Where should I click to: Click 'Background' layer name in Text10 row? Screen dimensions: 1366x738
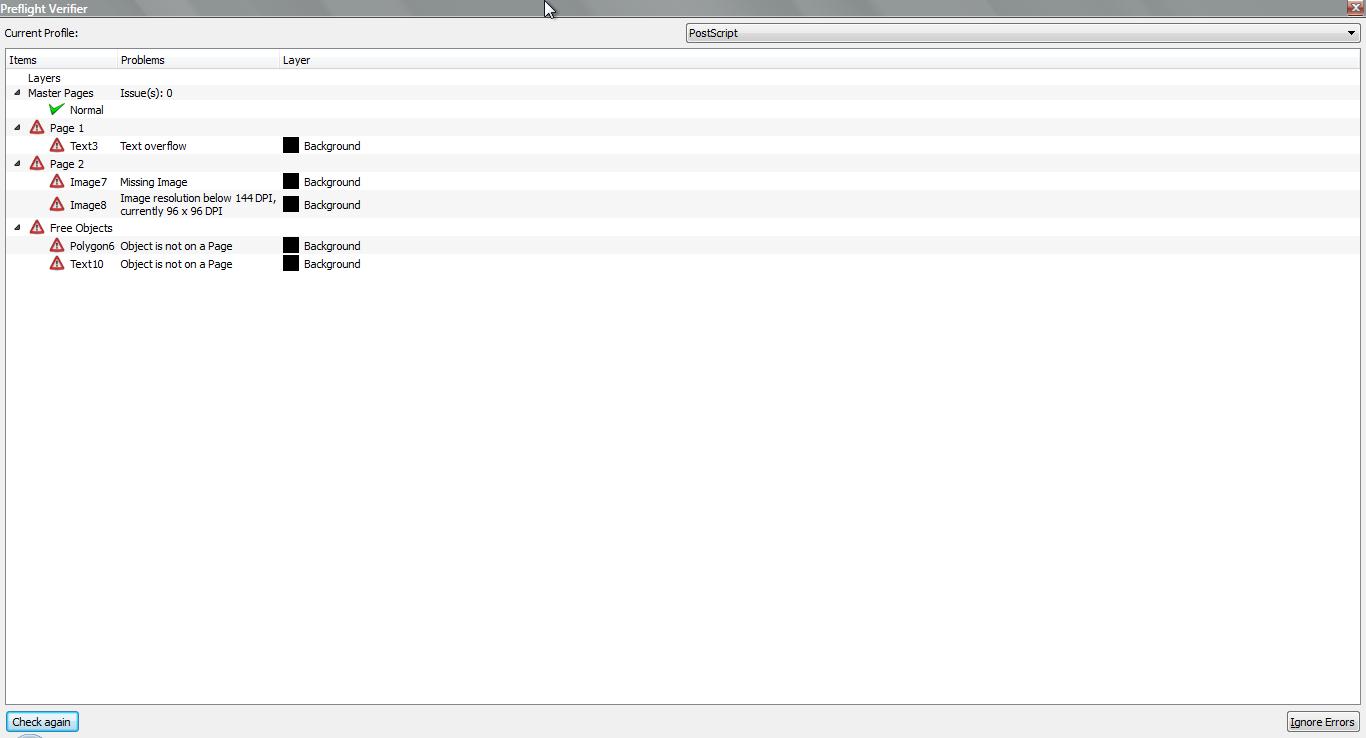(332, 264)
